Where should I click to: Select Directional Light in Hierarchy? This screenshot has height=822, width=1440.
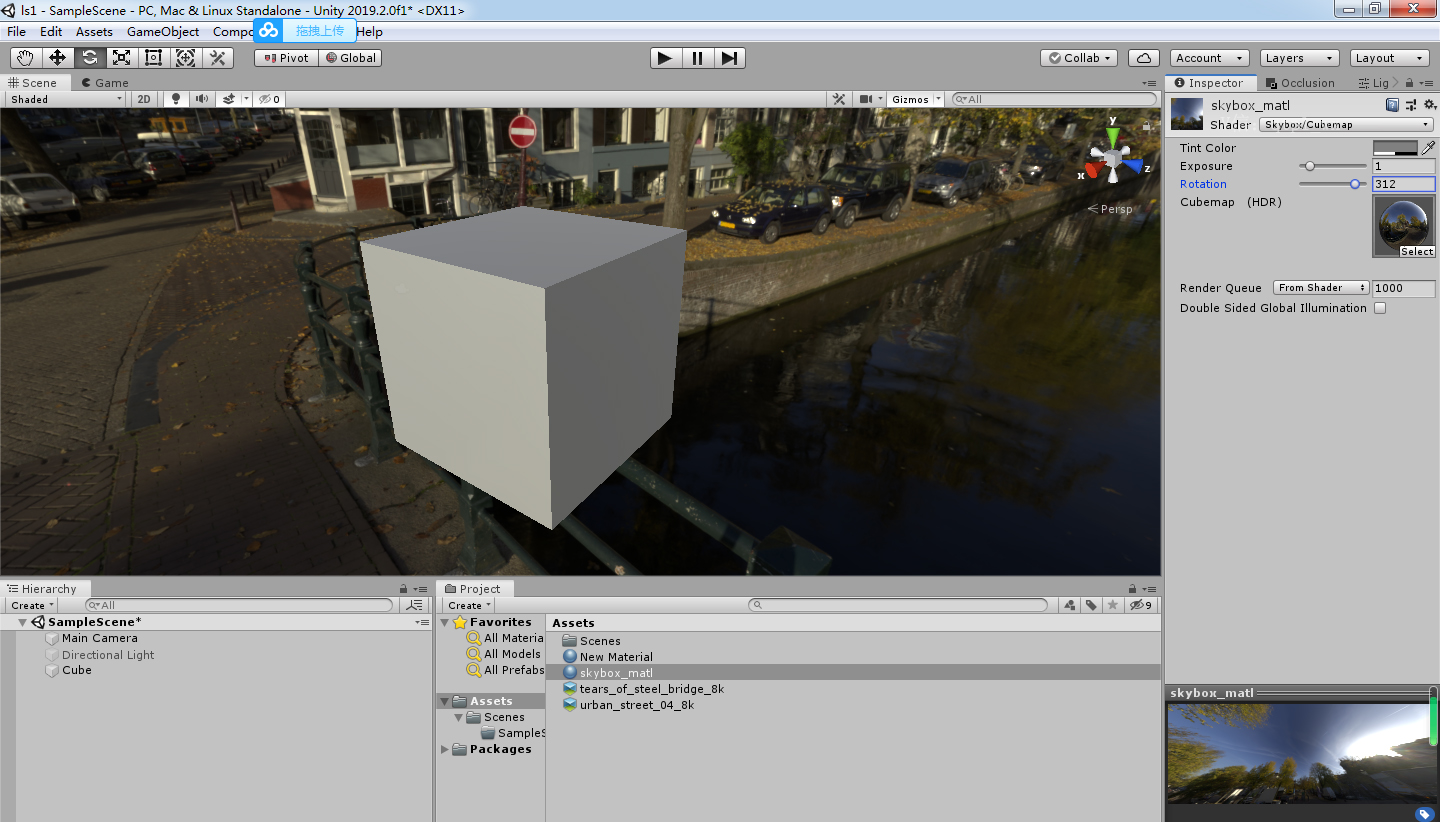coord(108,655)
